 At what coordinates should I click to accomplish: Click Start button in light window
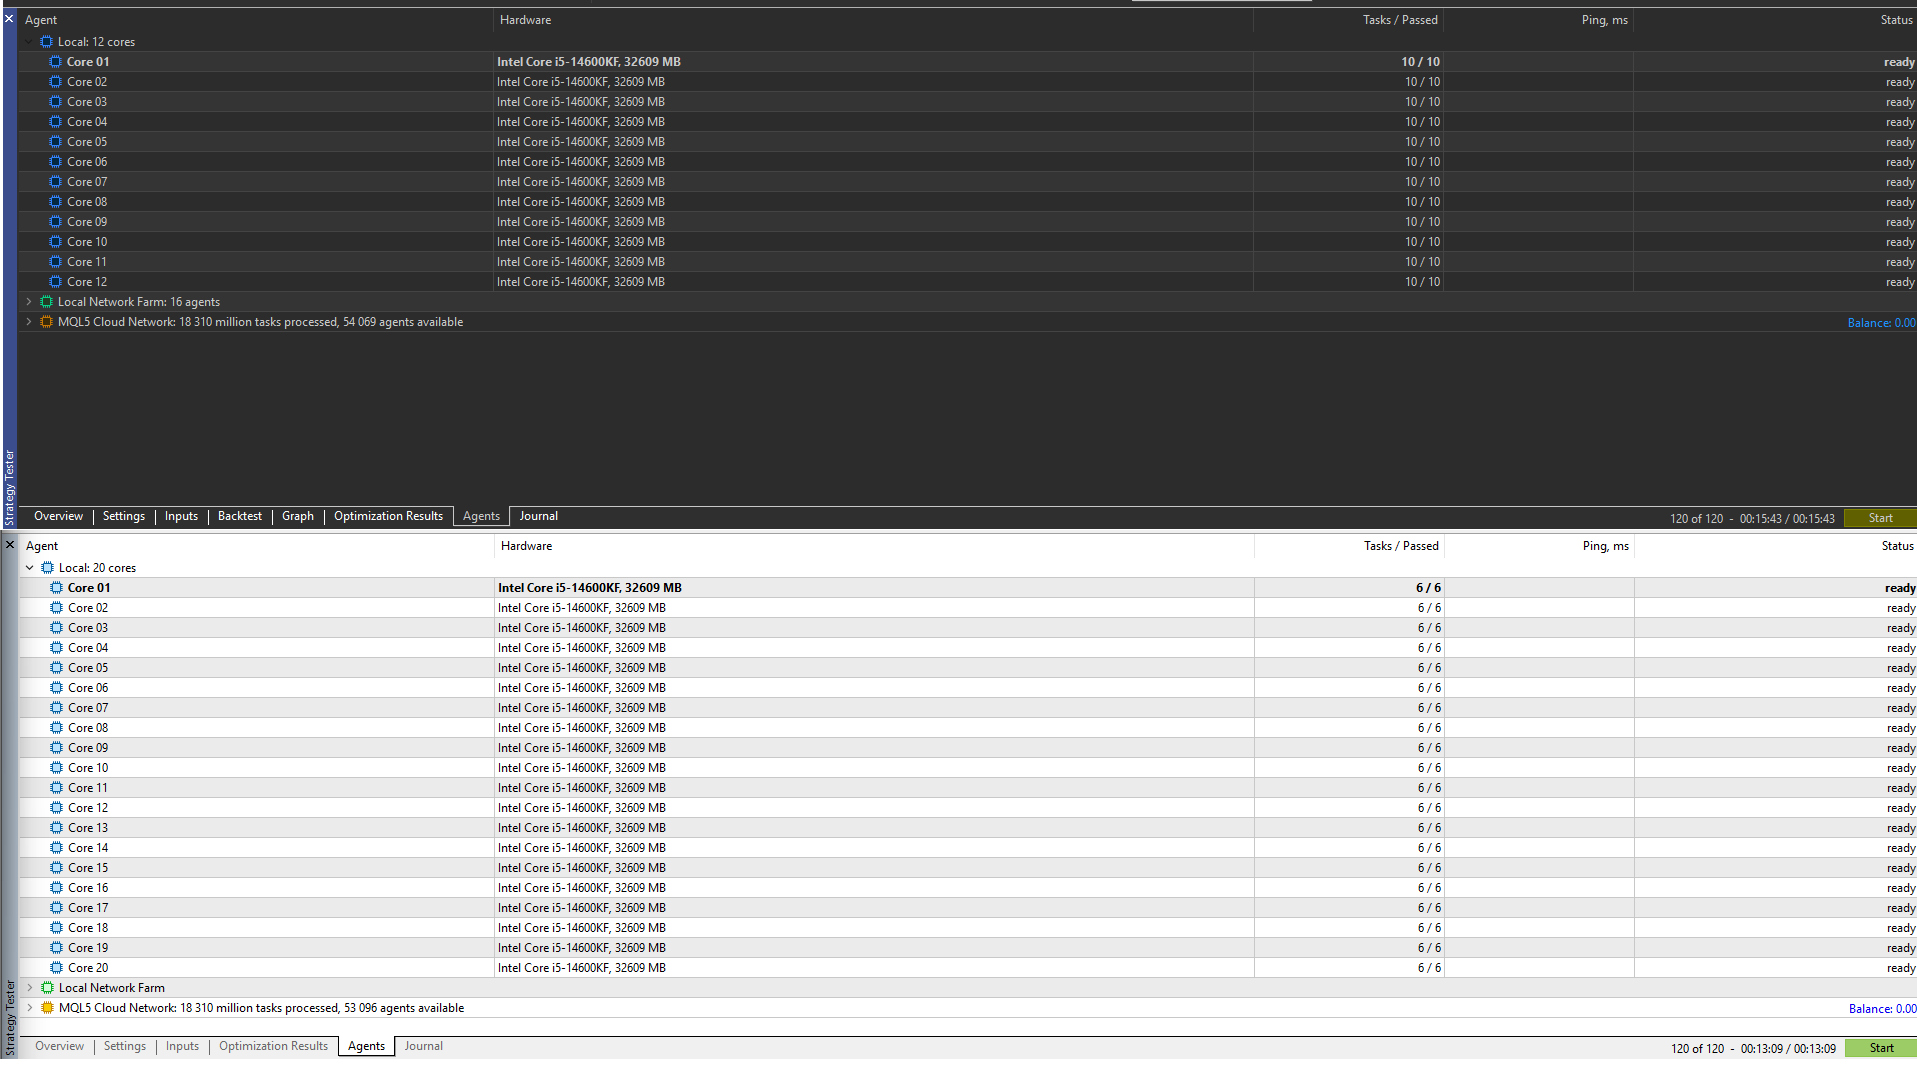1881,1048
